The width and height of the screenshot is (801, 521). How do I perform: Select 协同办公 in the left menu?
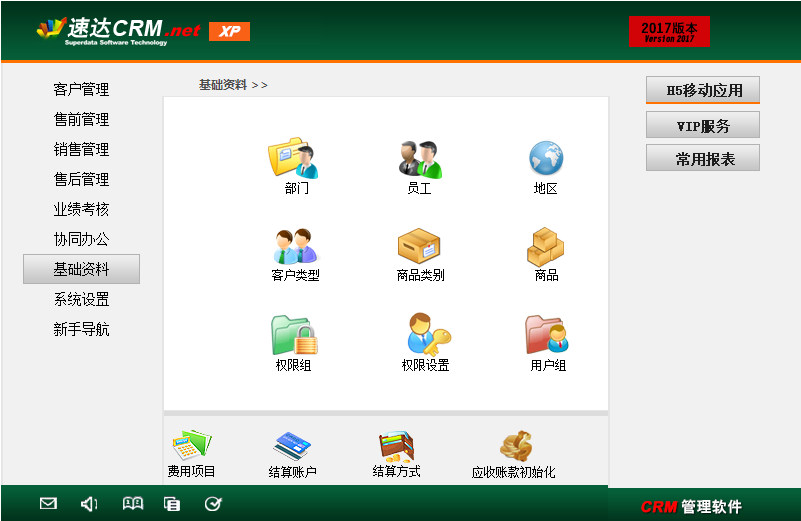[81, 239]
